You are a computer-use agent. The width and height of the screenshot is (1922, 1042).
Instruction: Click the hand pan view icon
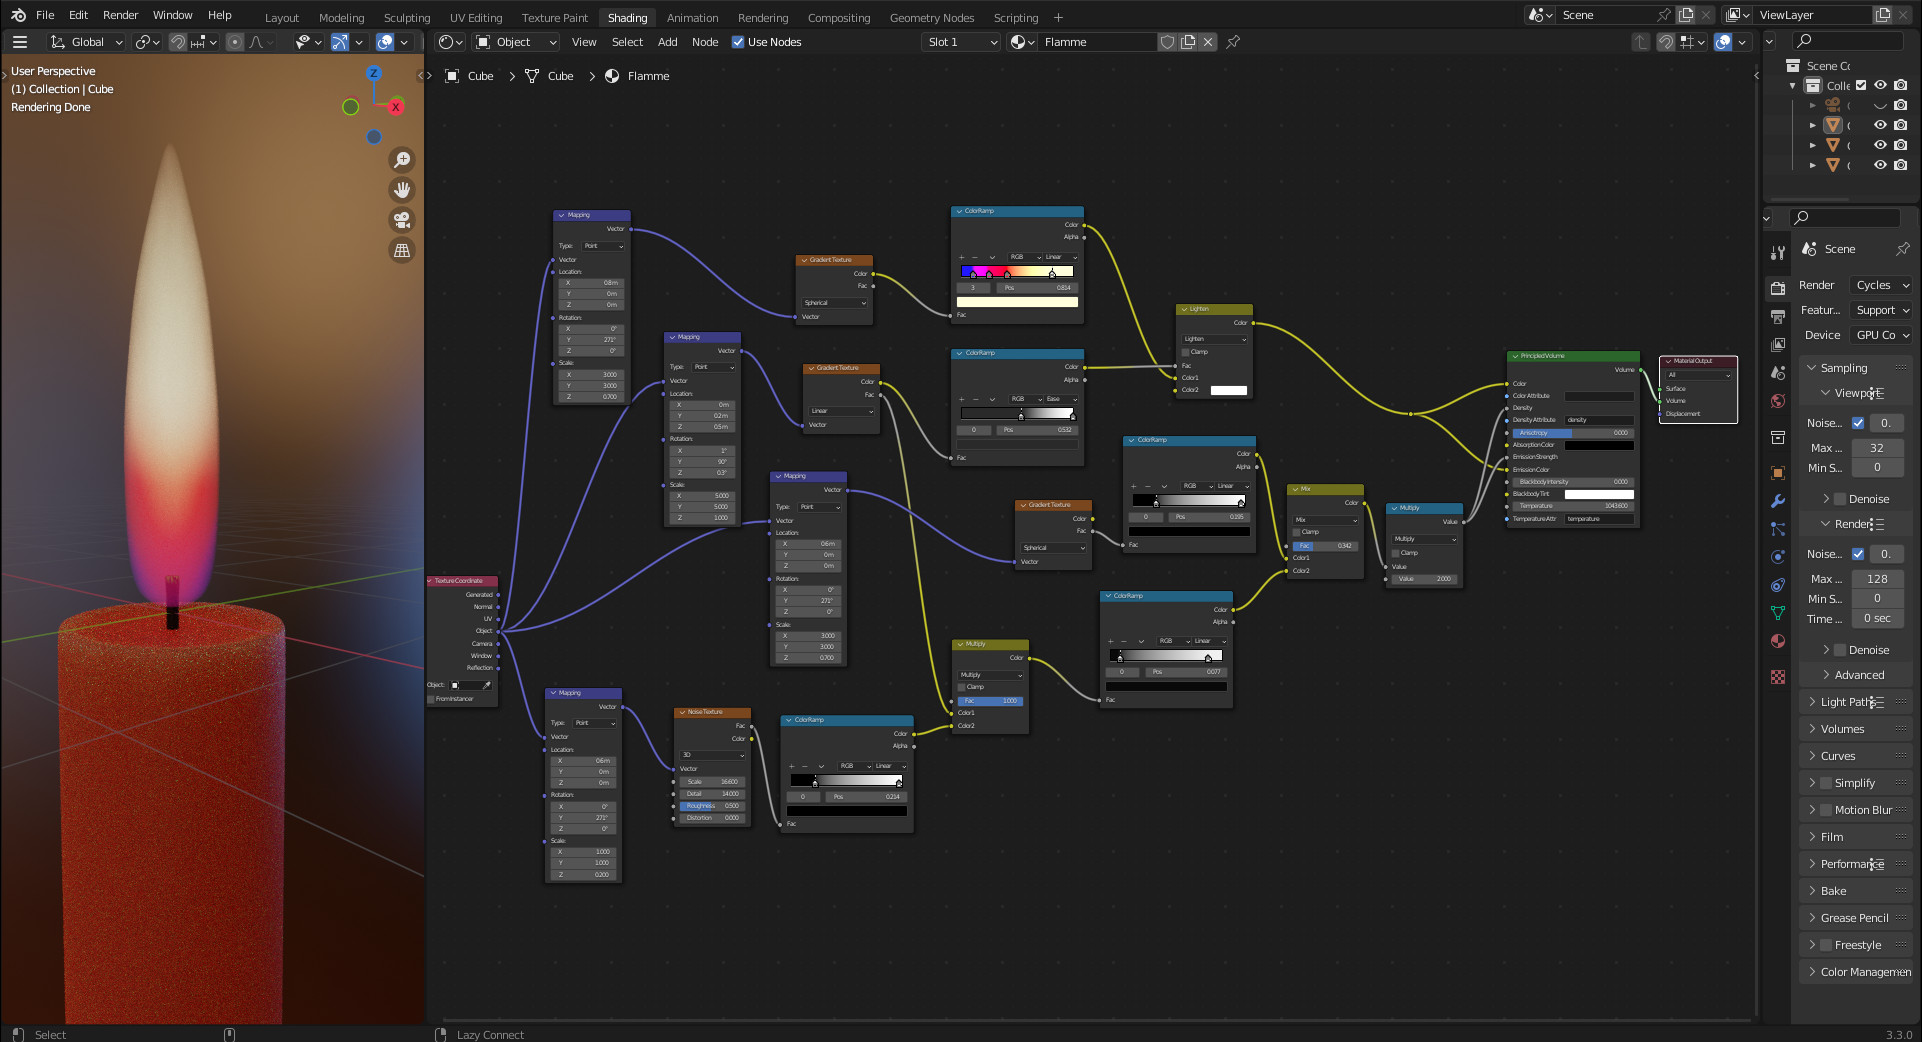coord(402,190)
